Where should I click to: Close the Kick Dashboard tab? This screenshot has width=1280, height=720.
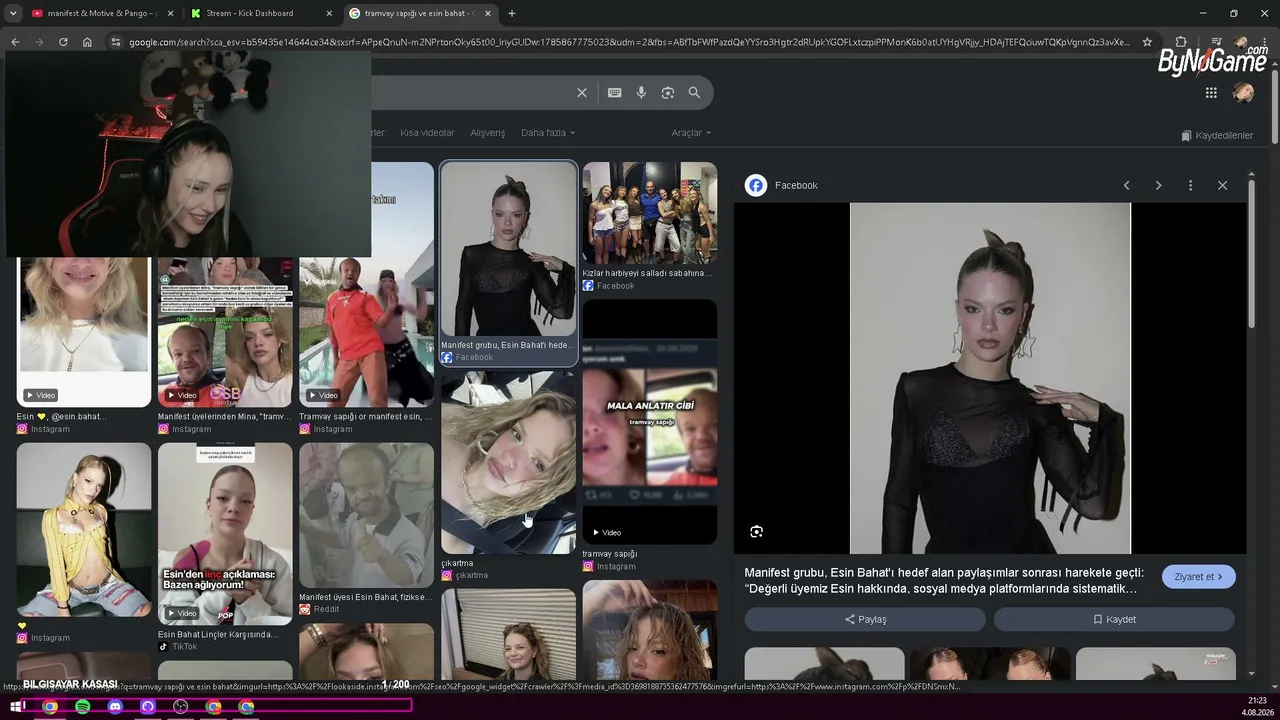tap(329, 13)
